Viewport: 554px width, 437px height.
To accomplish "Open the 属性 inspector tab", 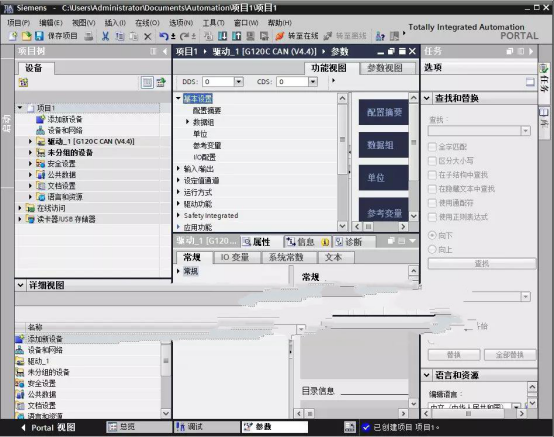I will [x=257, y=242].
